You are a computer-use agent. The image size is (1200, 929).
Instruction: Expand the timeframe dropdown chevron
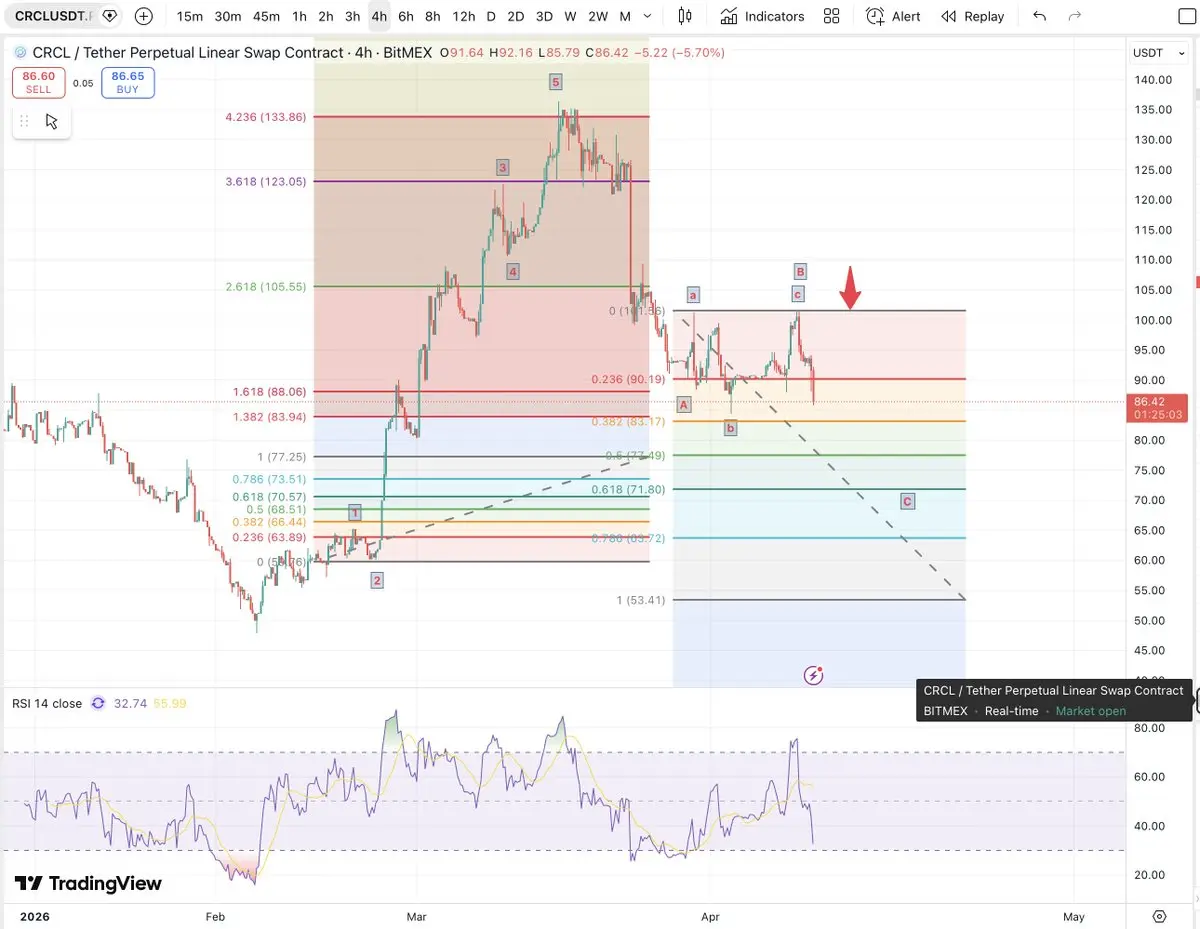pos(648,16)
